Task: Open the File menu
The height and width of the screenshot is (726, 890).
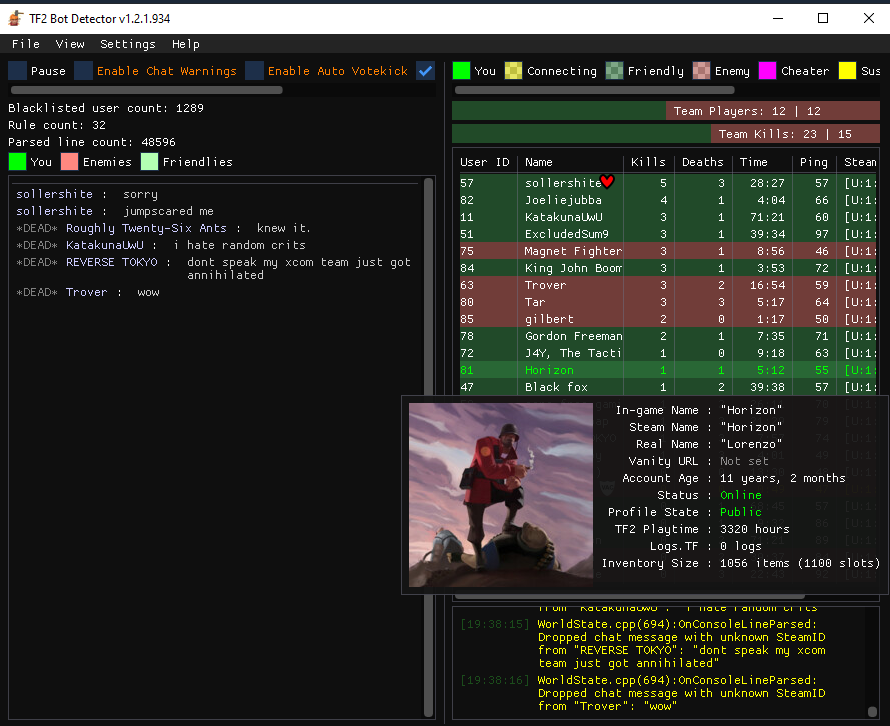Action: (26, 44)
